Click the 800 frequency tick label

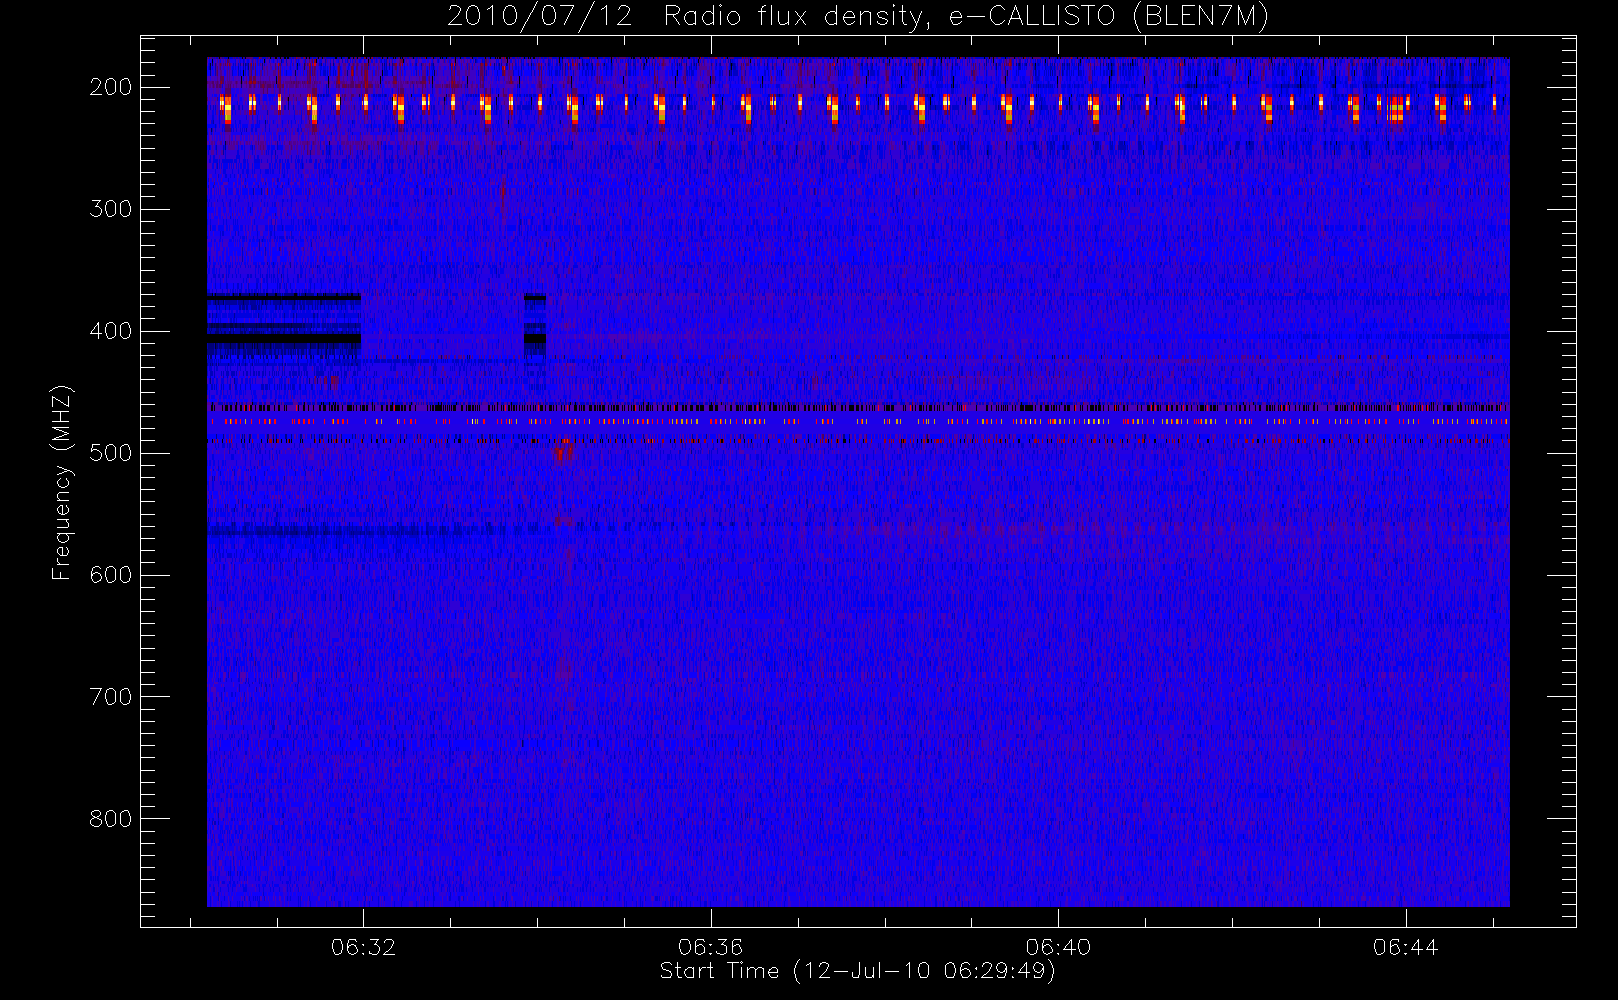111,819
